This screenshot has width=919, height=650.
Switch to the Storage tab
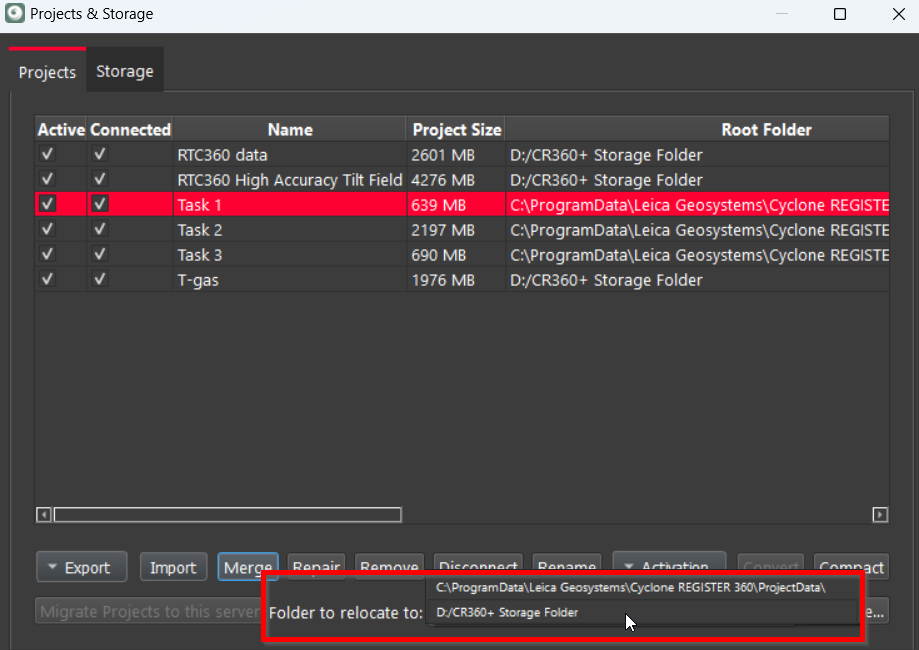[125, 72]
